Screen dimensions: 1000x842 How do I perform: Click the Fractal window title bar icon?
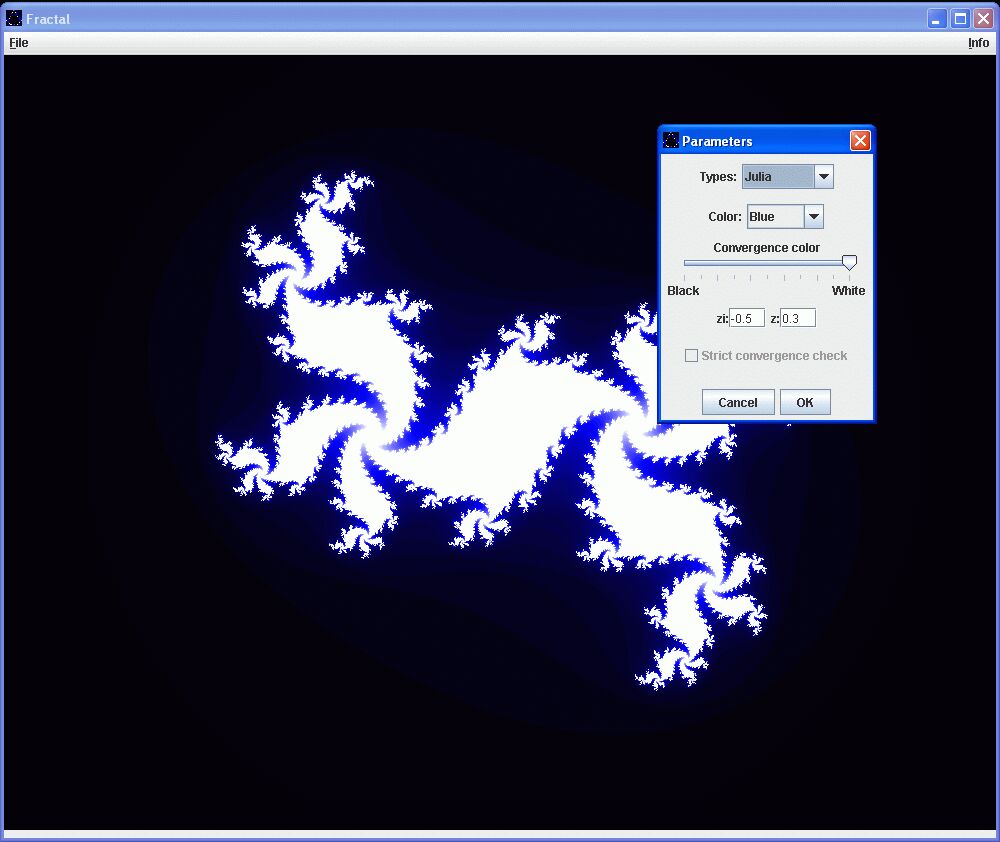(14, 18)
